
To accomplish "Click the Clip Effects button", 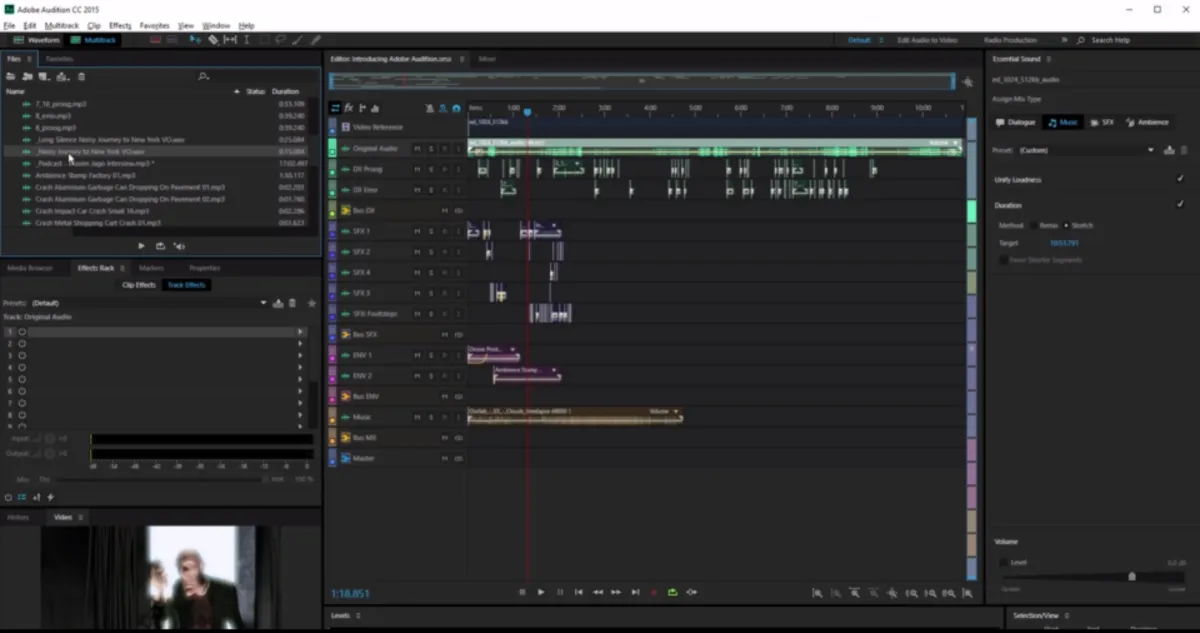I will point(139,285).
